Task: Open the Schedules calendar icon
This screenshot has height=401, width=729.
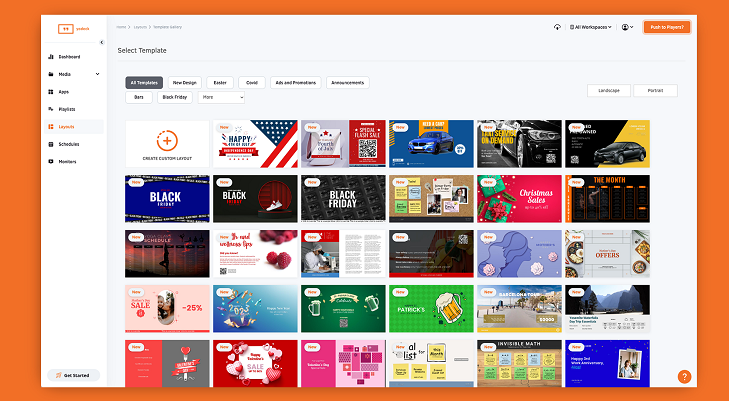Action: point(51,144)
